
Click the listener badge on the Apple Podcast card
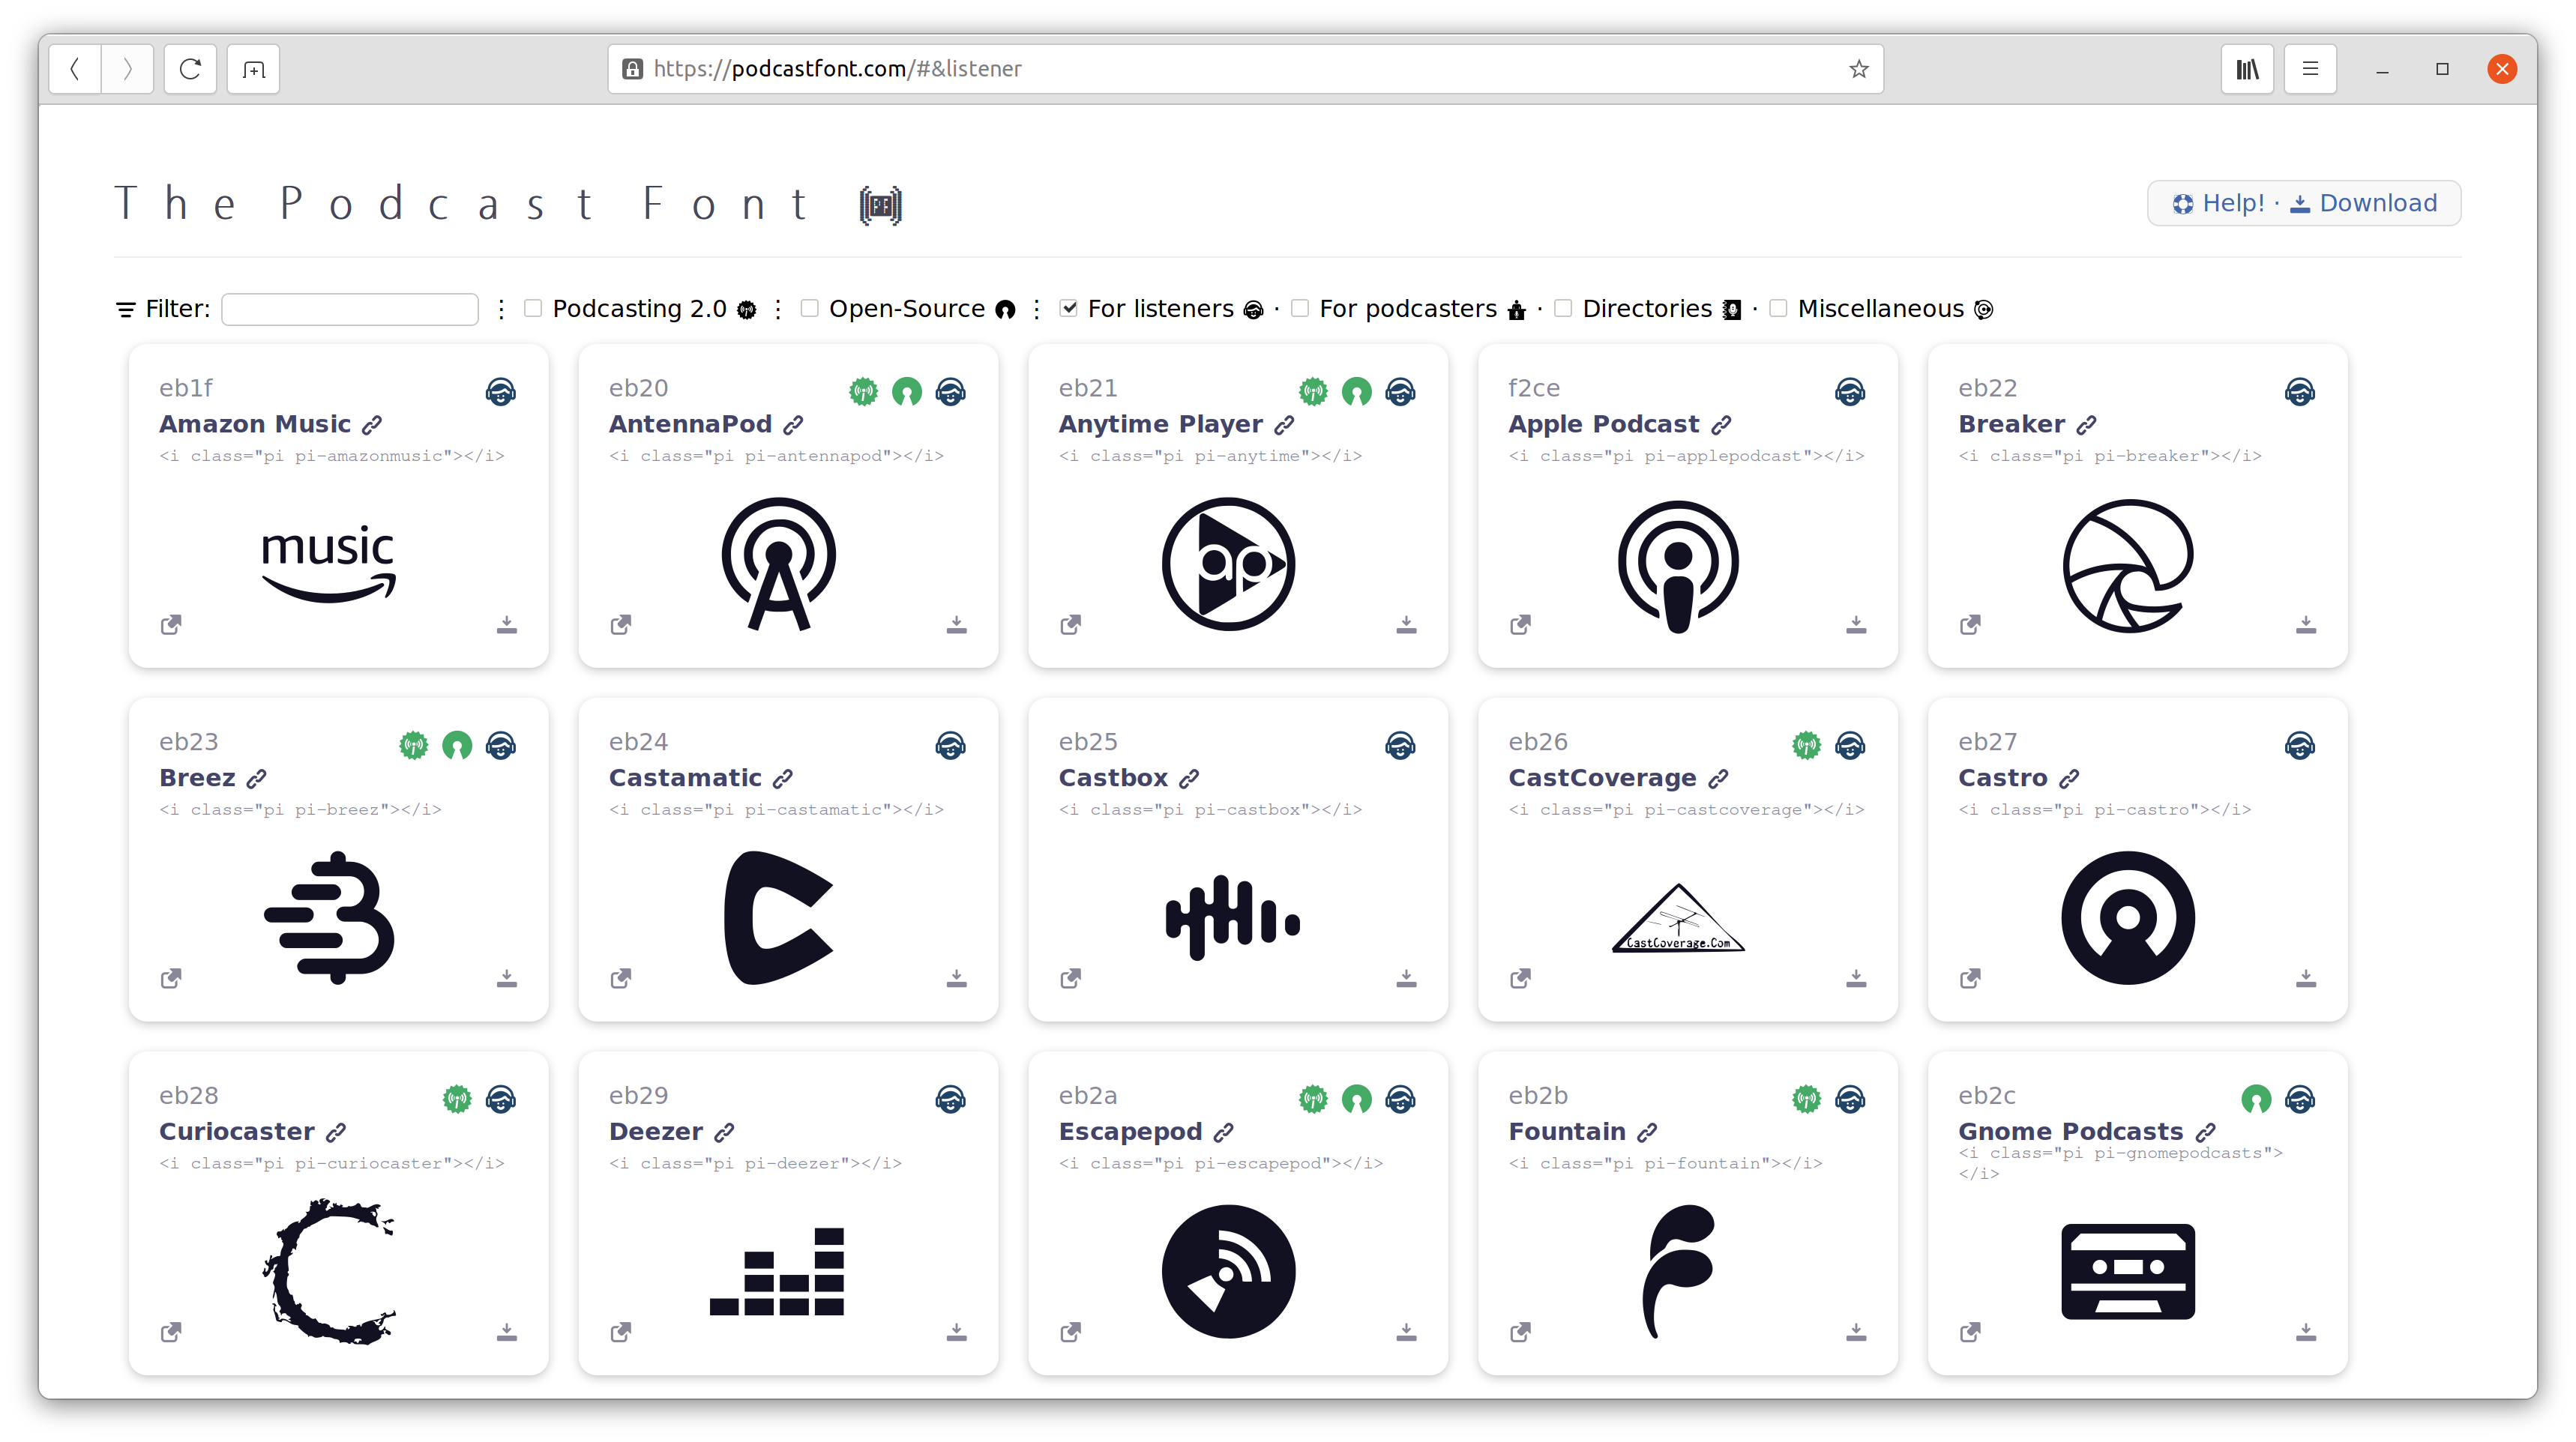tap(1850, 392)
